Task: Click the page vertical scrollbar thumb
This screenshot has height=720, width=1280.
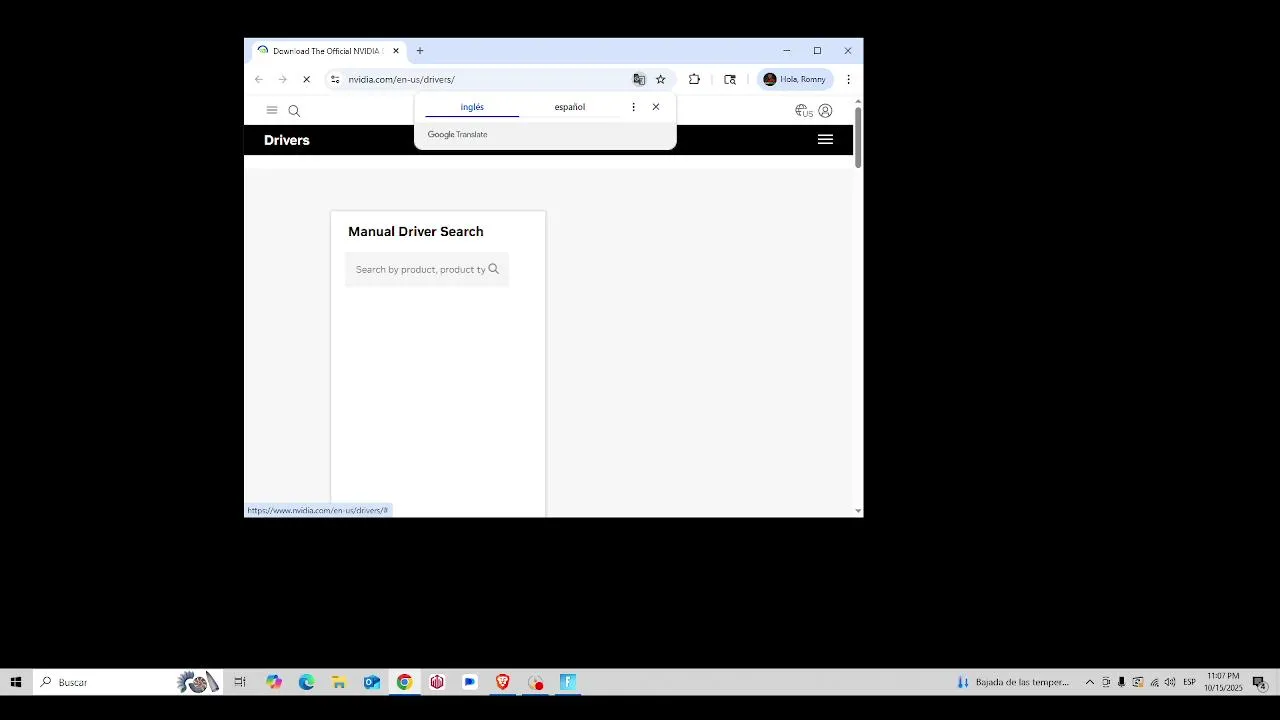Action: (x=857, y=136)
